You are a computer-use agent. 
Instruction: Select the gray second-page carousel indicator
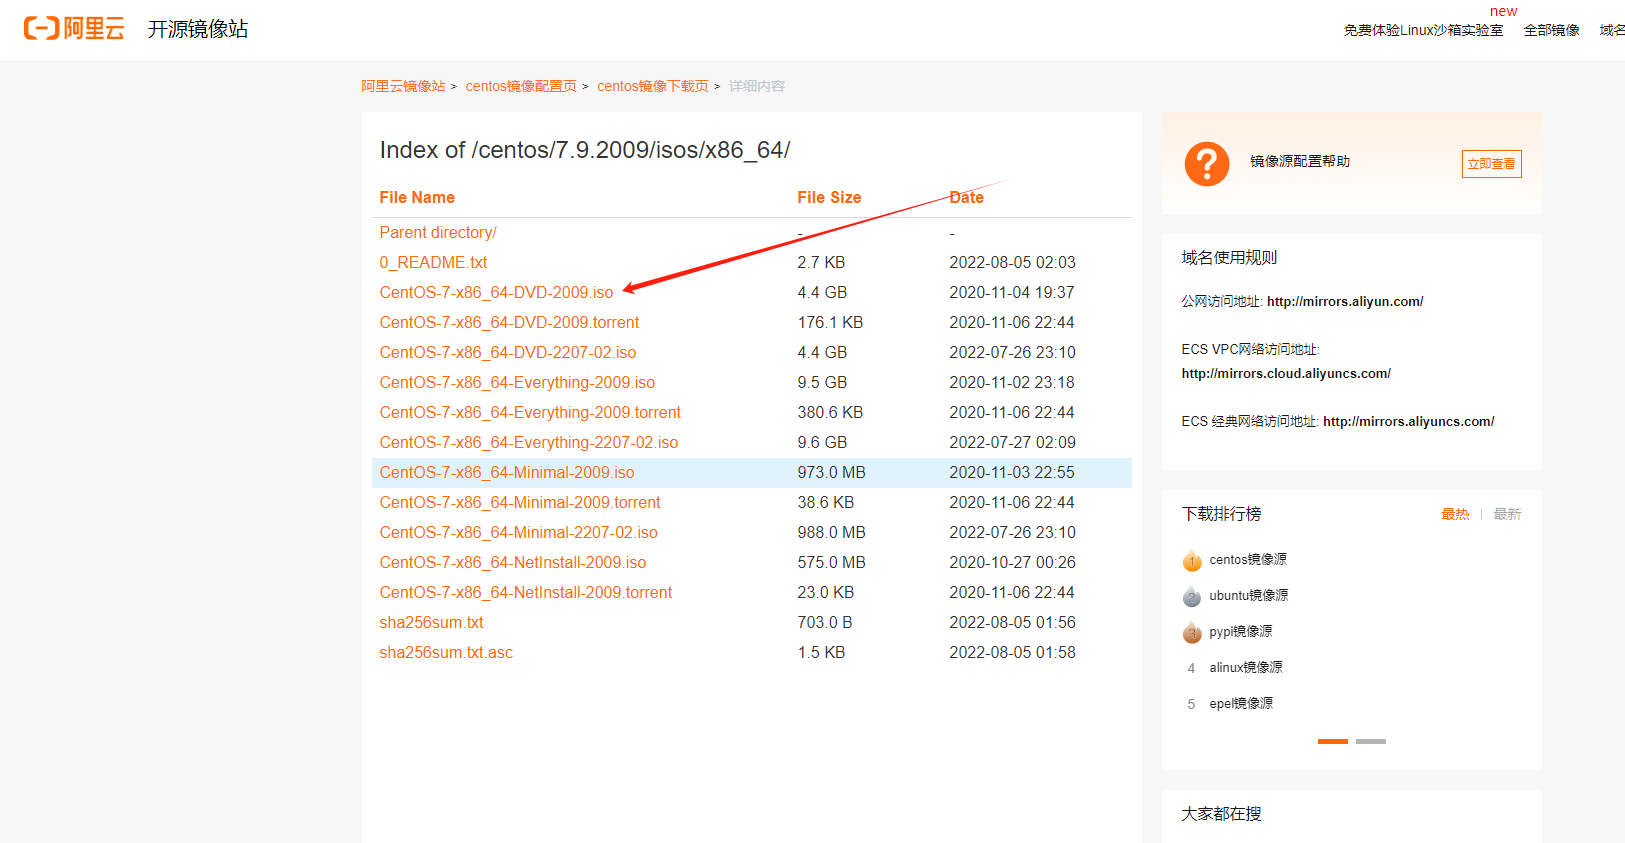pyautogui.click(x=1371, y=741)
